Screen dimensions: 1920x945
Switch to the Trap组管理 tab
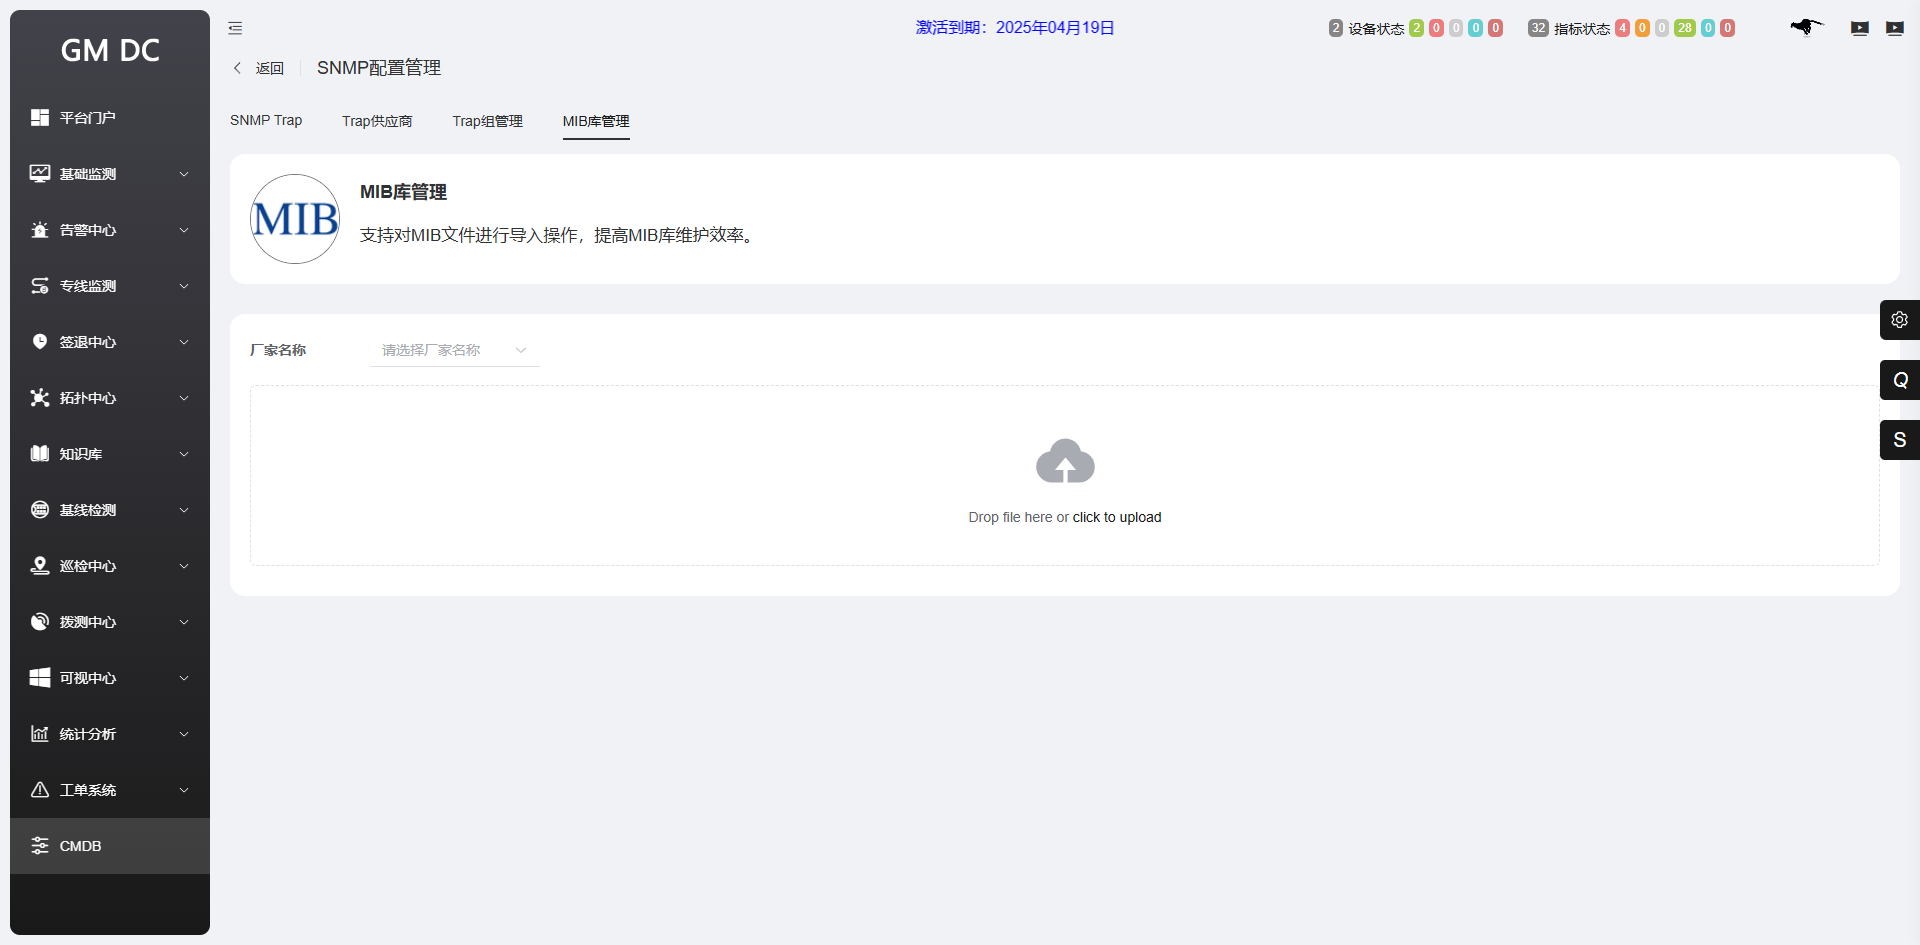tap(487, 121)
